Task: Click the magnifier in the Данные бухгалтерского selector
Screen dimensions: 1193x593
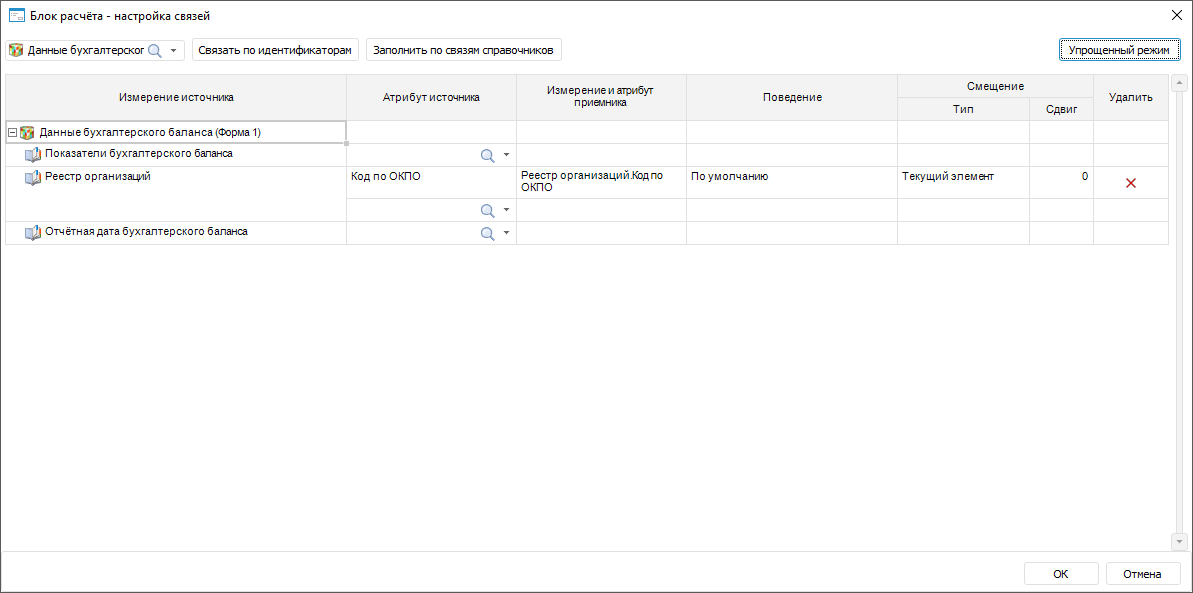Action: click(x=155, y=50)
